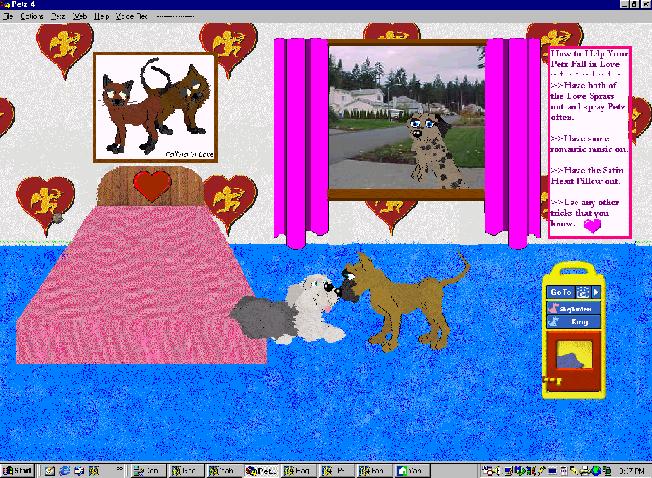The height and width of the screenshot is (478, 652).
Task: Click the Go To button on carrying case
Action: (560, 293)
